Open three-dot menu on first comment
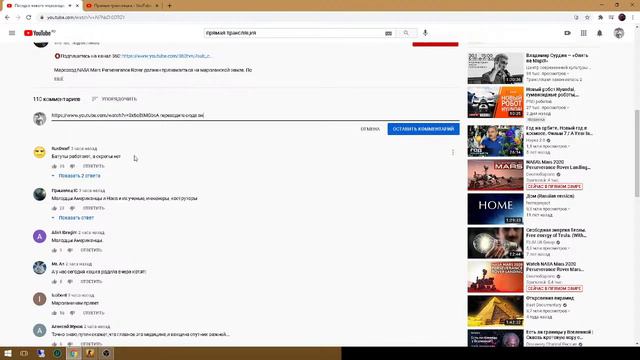The image size is (640, 360). coord(453,152)
